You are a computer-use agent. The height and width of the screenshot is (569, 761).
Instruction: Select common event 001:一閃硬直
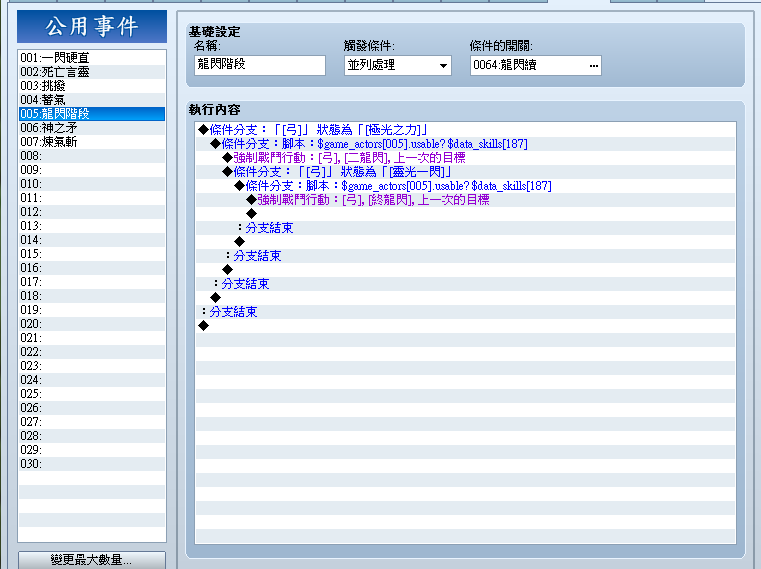click(92, 58)
